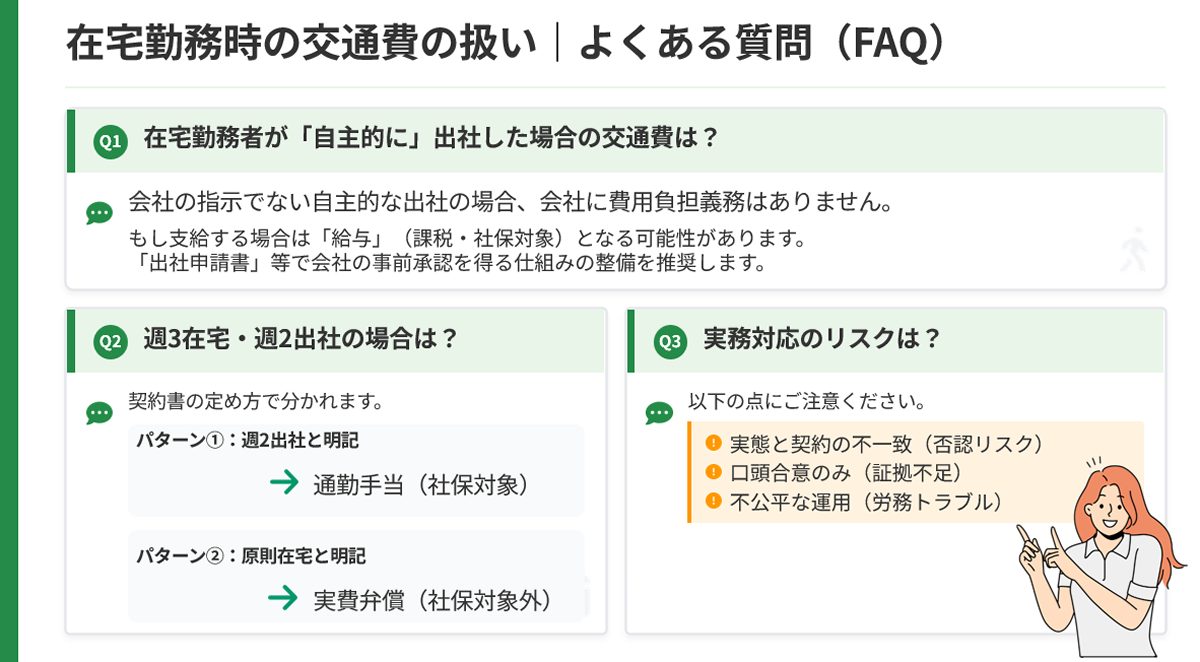Select the パターン①:週2出社と明記 label
The image size is (1200, 662).
247,440
